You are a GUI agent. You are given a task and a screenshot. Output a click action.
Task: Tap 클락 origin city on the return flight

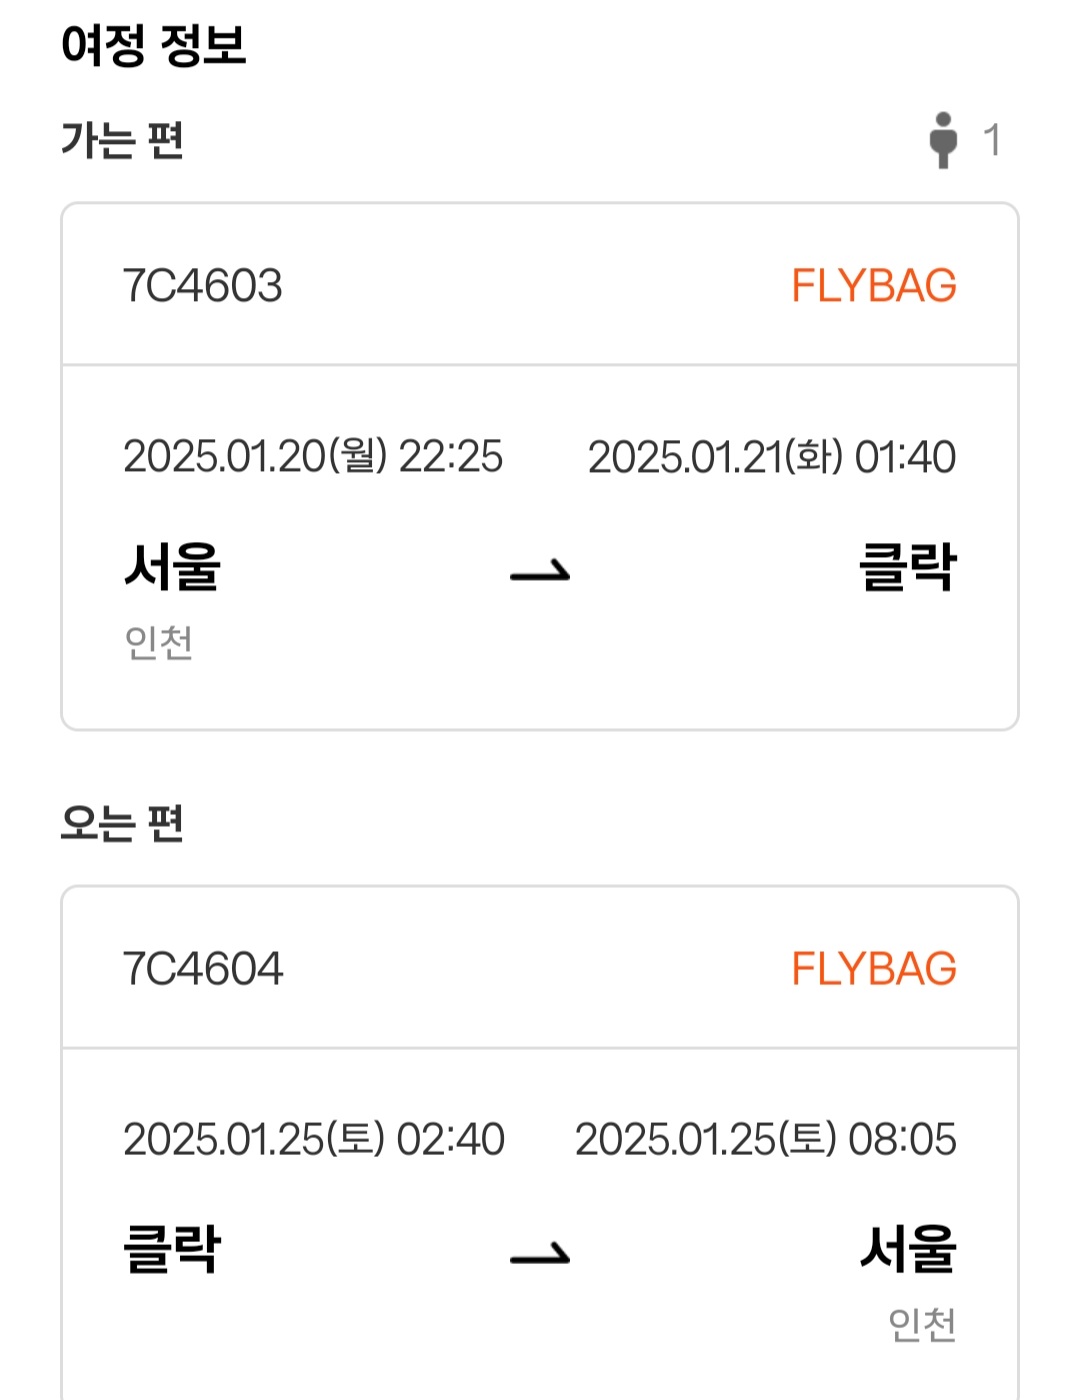[172, 1249]
